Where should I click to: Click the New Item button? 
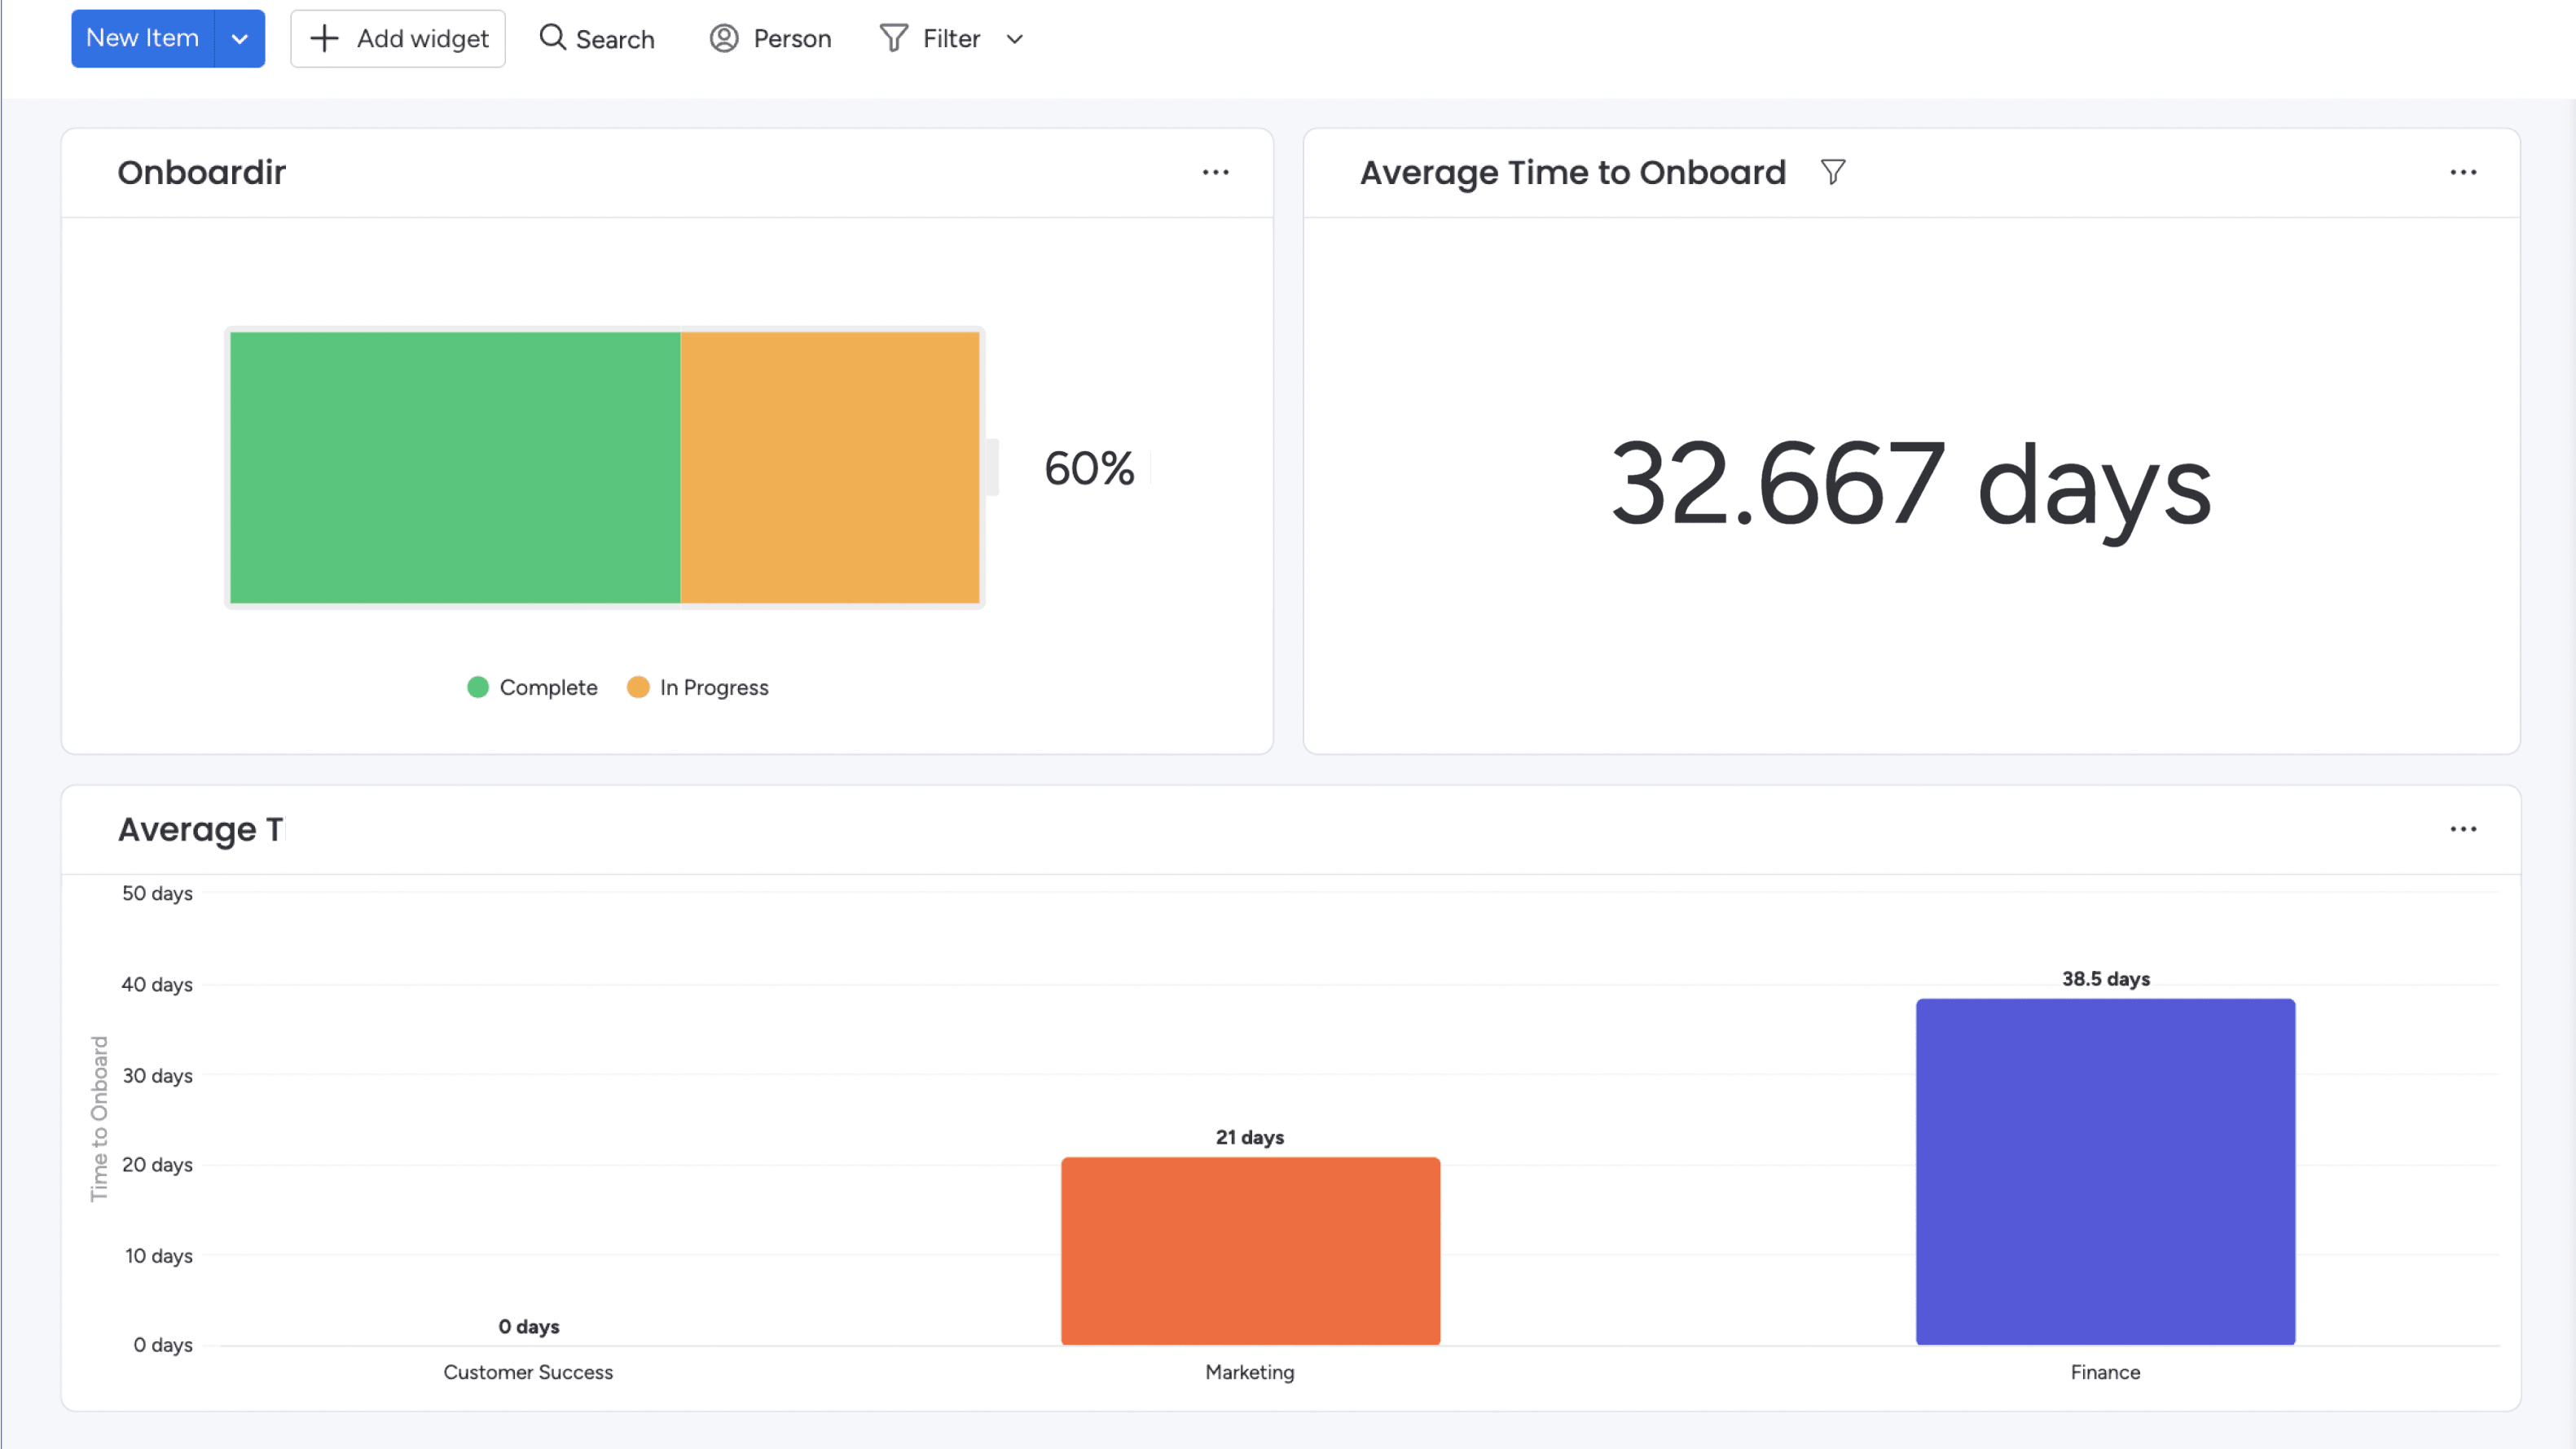[142, 39]
